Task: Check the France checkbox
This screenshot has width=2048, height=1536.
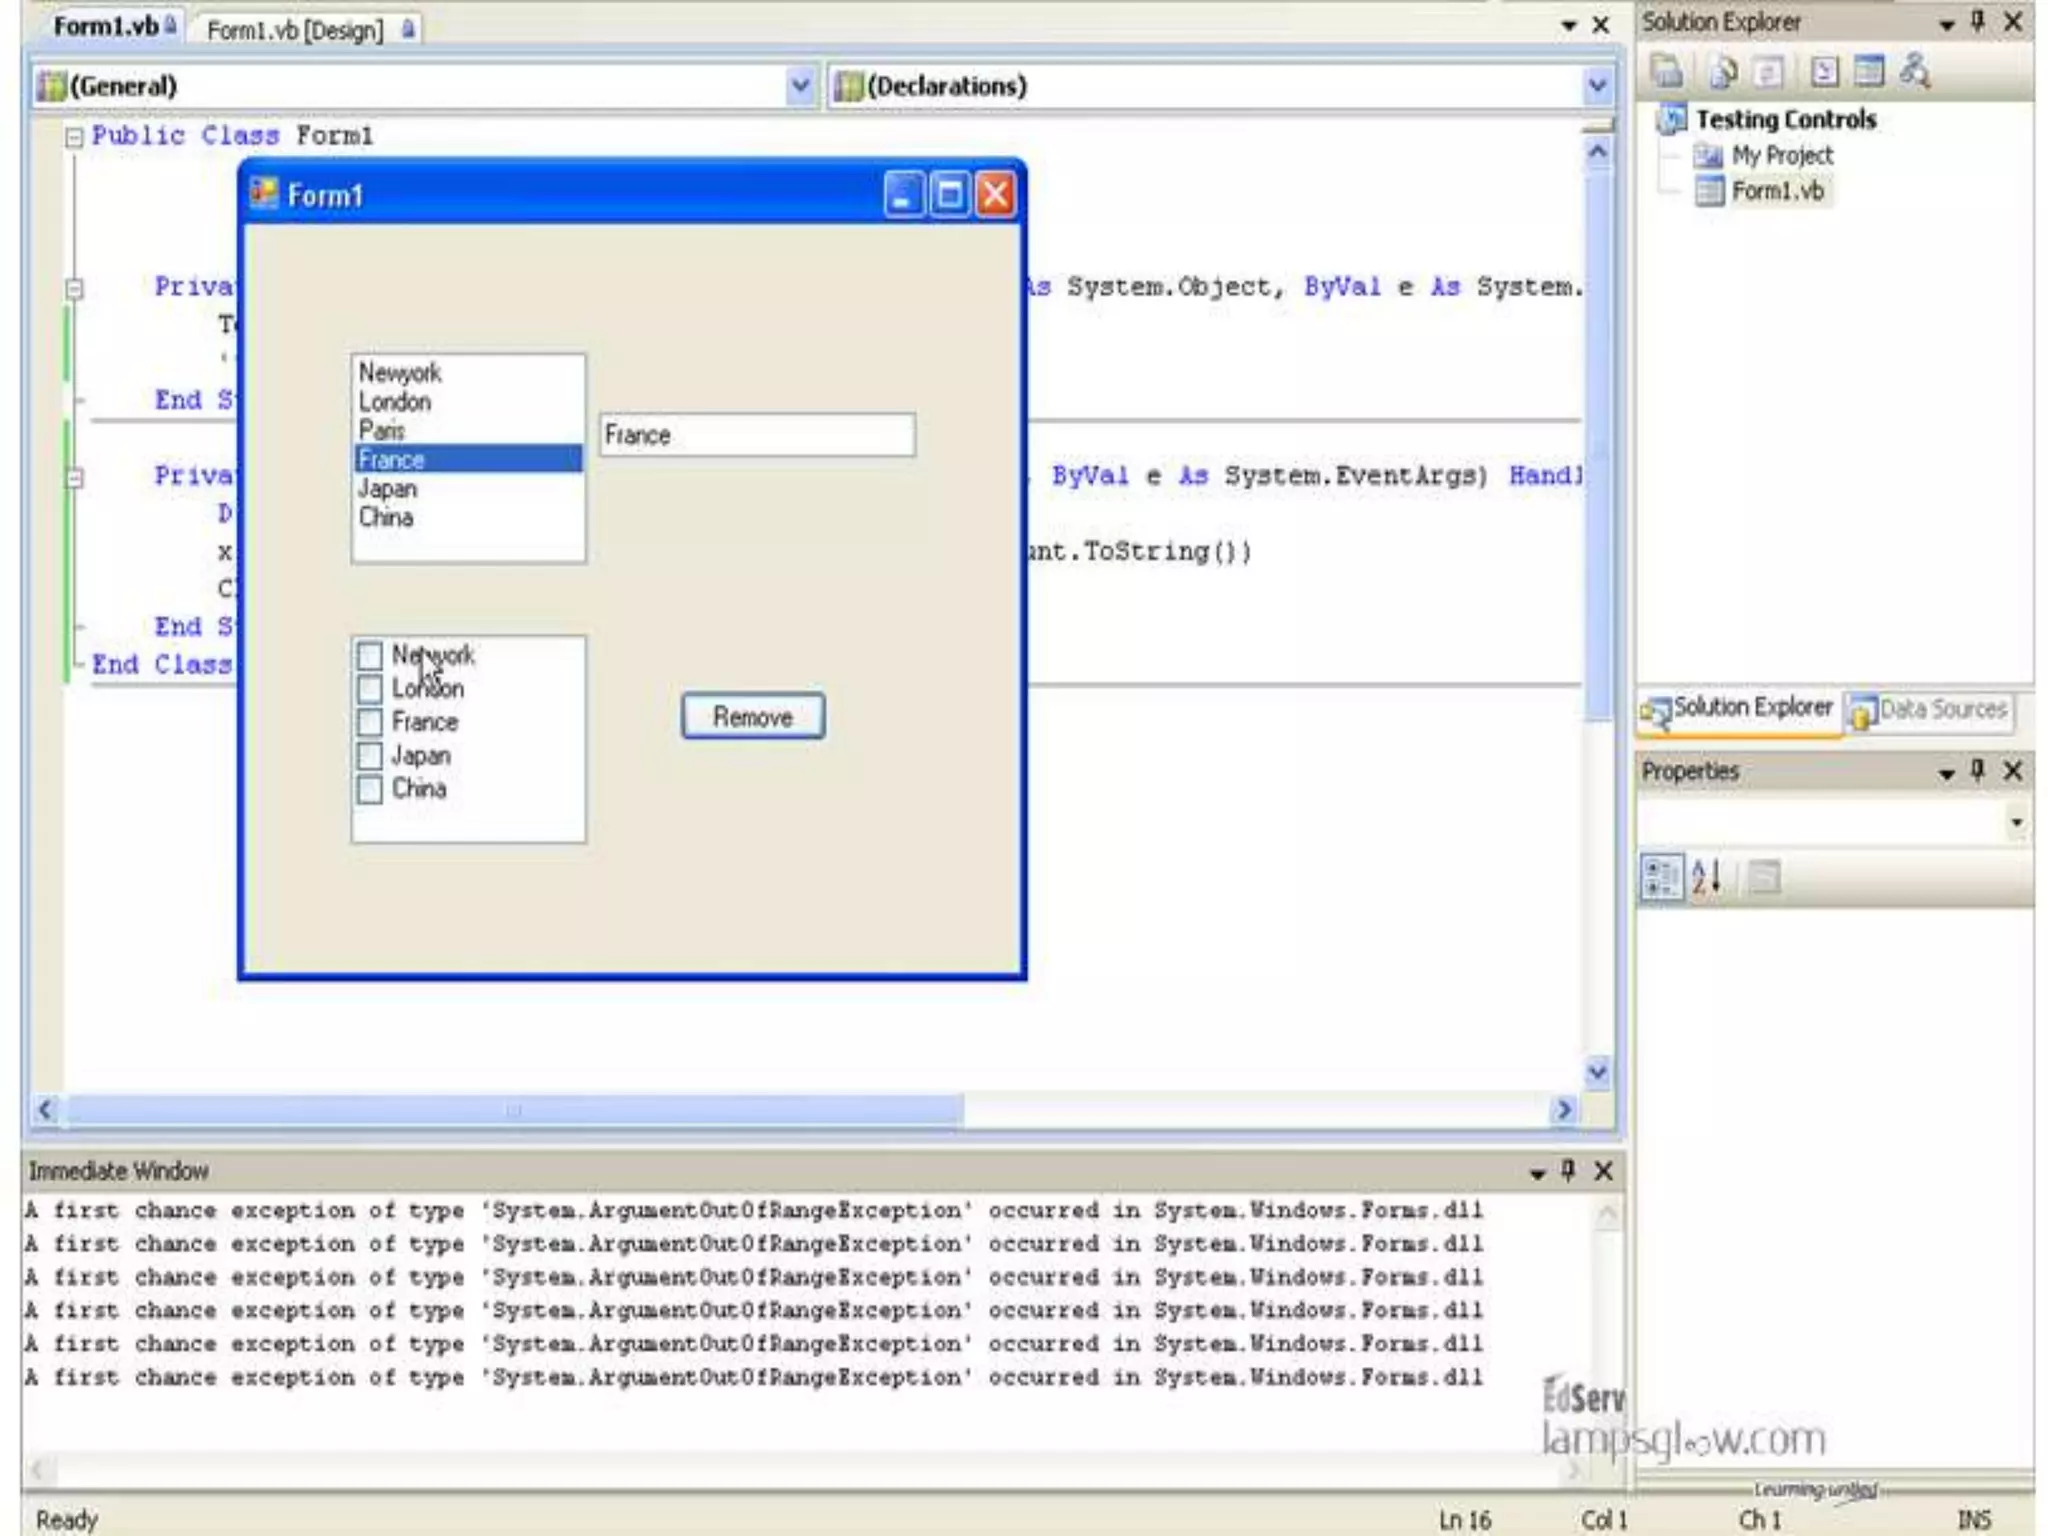Action: (370, 722)
